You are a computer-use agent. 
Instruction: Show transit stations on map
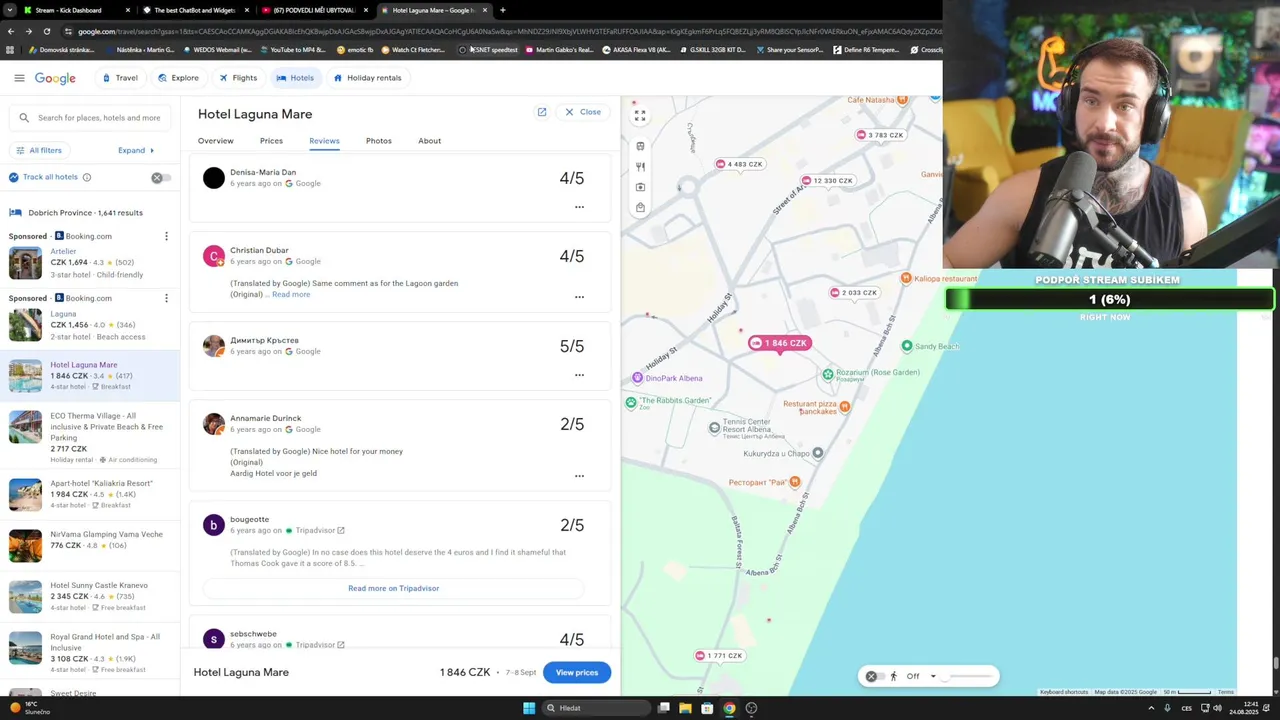640,146
